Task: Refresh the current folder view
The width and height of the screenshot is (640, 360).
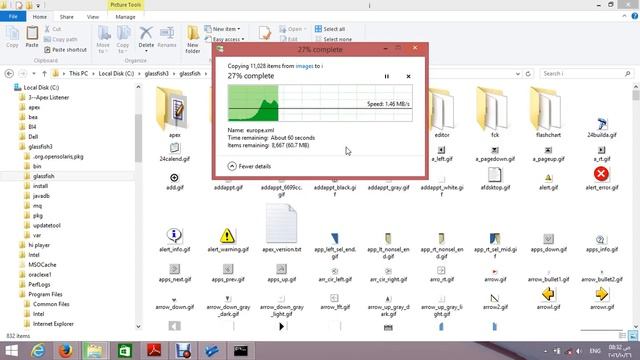Action: (x=528, y=73)
